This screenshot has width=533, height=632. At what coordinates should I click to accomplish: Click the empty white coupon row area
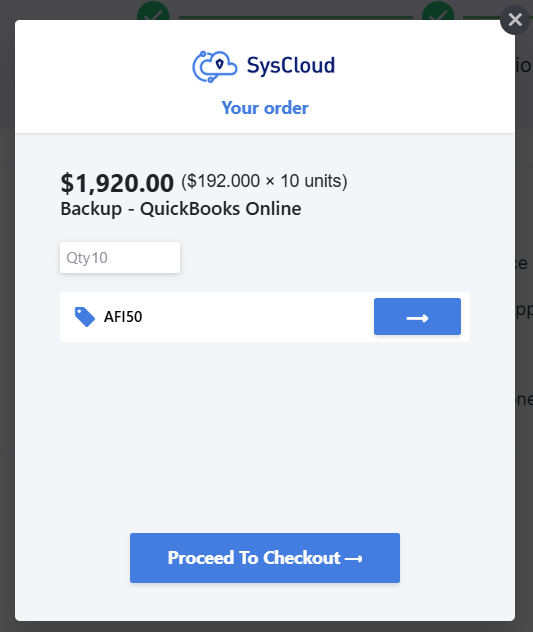click(258, 317)
